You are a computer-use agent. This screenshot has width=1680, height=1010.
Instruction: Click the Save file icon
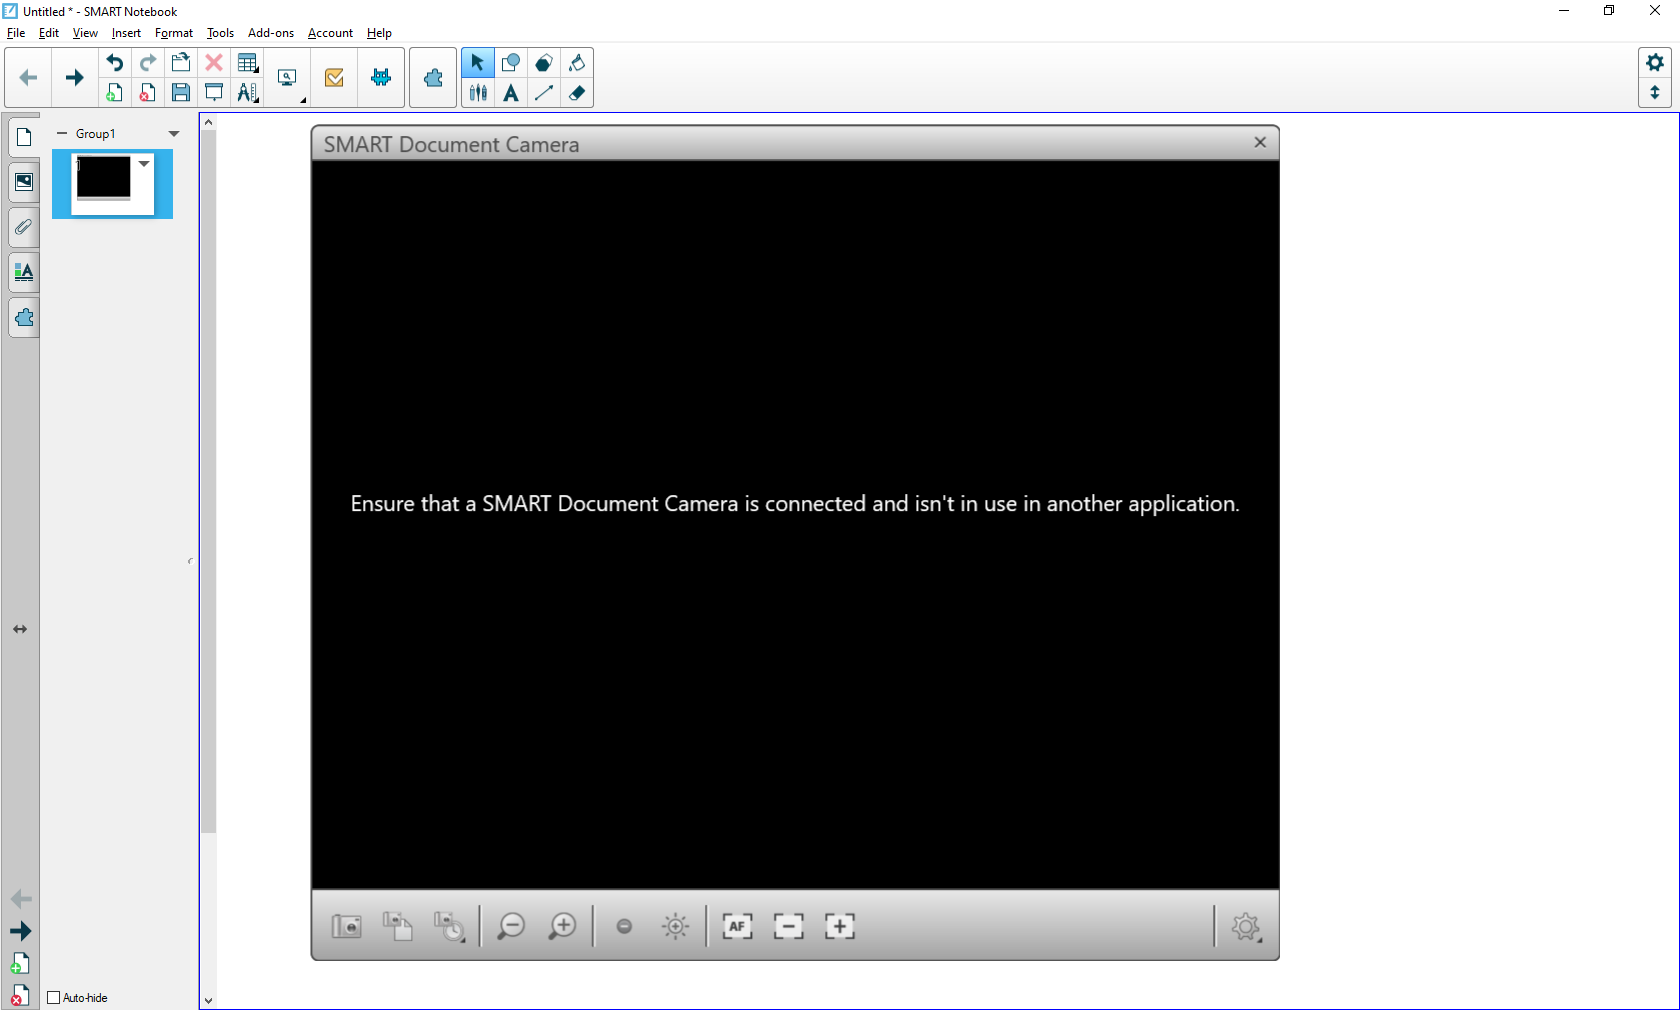181,93
